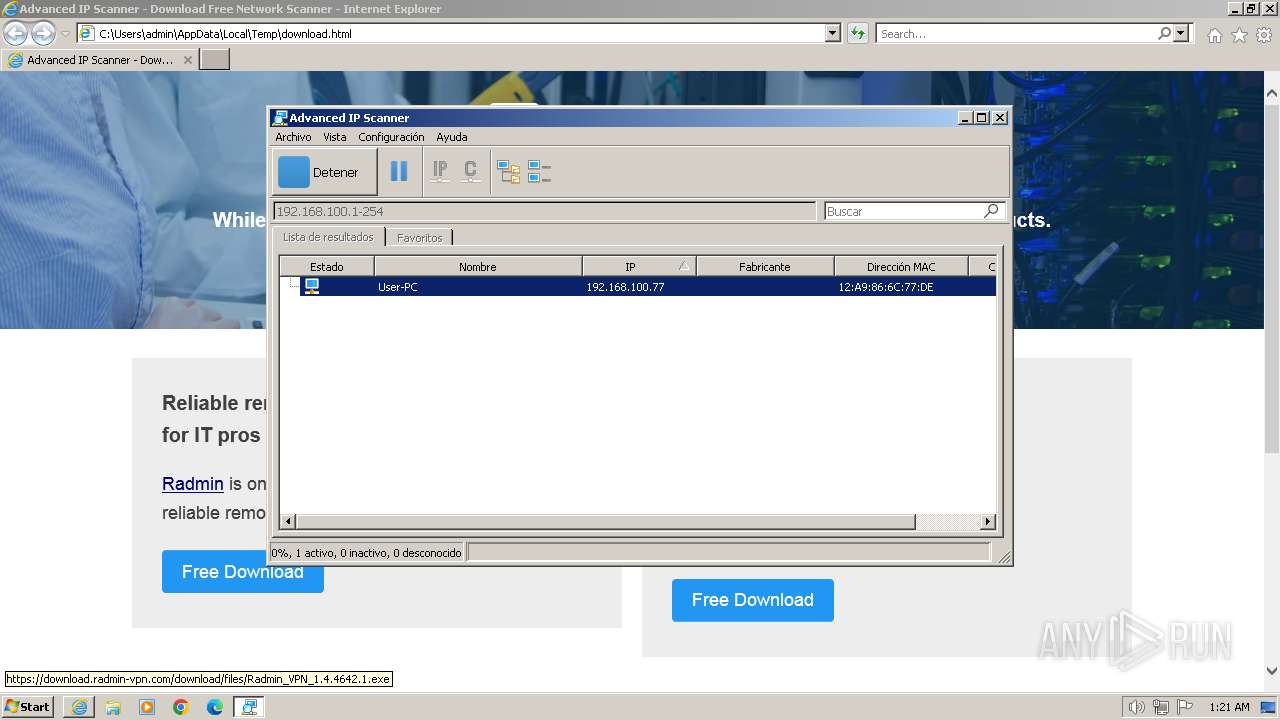Open Google Chrome from taskbar
Viewport: 1280px width, 720px height.
pos(181,707)
